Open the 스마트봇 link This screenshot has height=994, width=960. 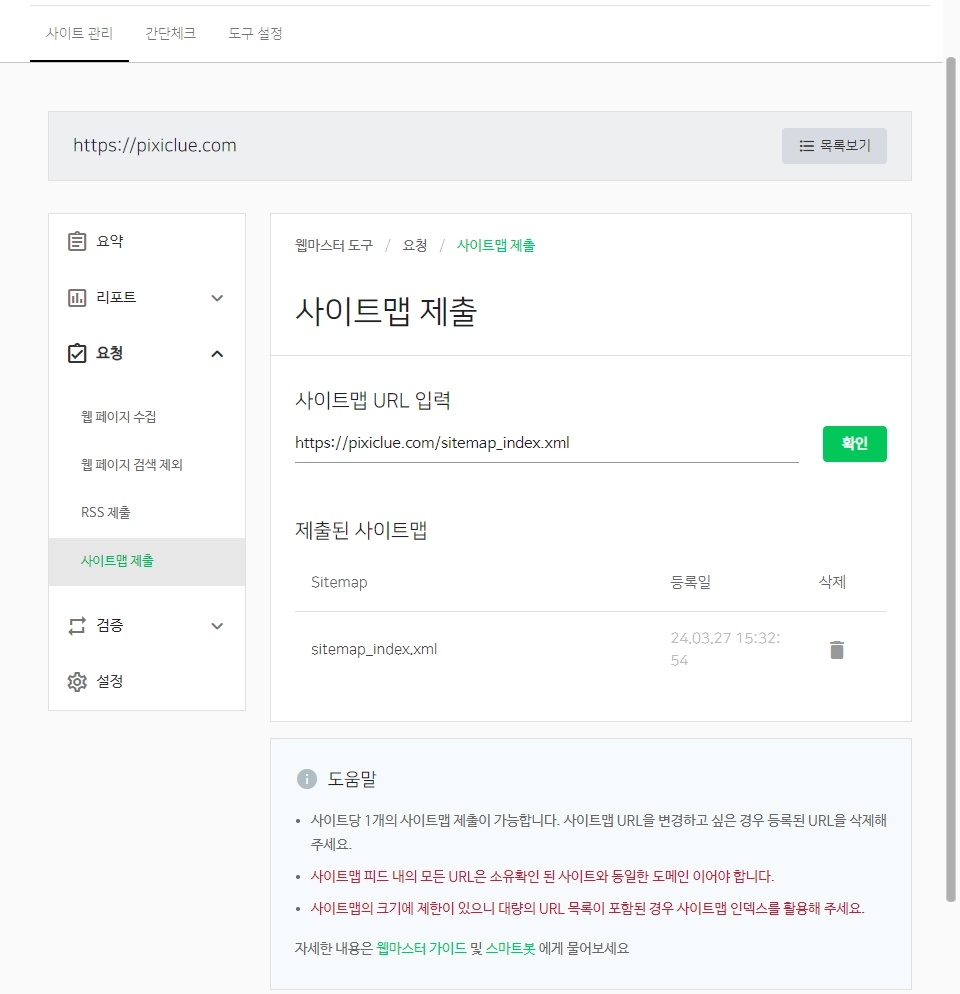point(510,948)
